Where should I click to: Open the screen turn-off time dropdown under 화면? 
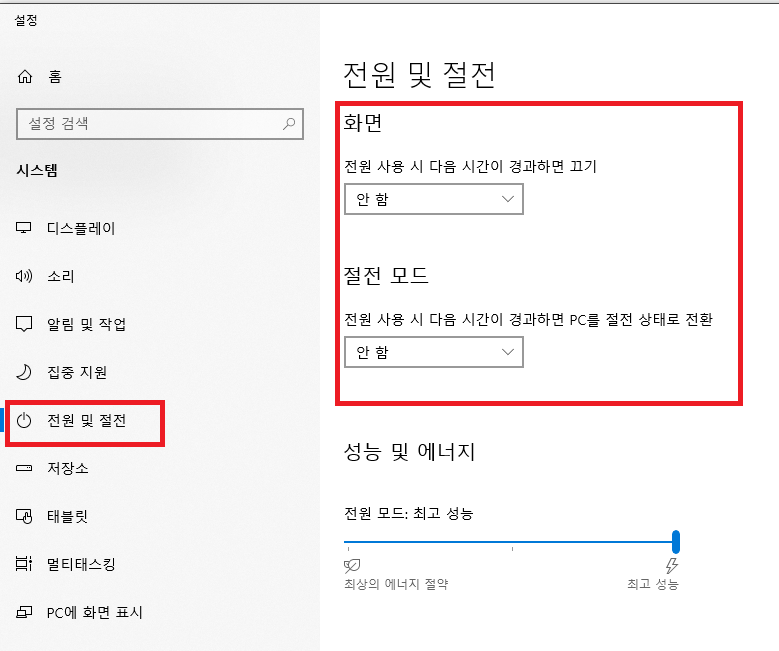tap(434, 199)
